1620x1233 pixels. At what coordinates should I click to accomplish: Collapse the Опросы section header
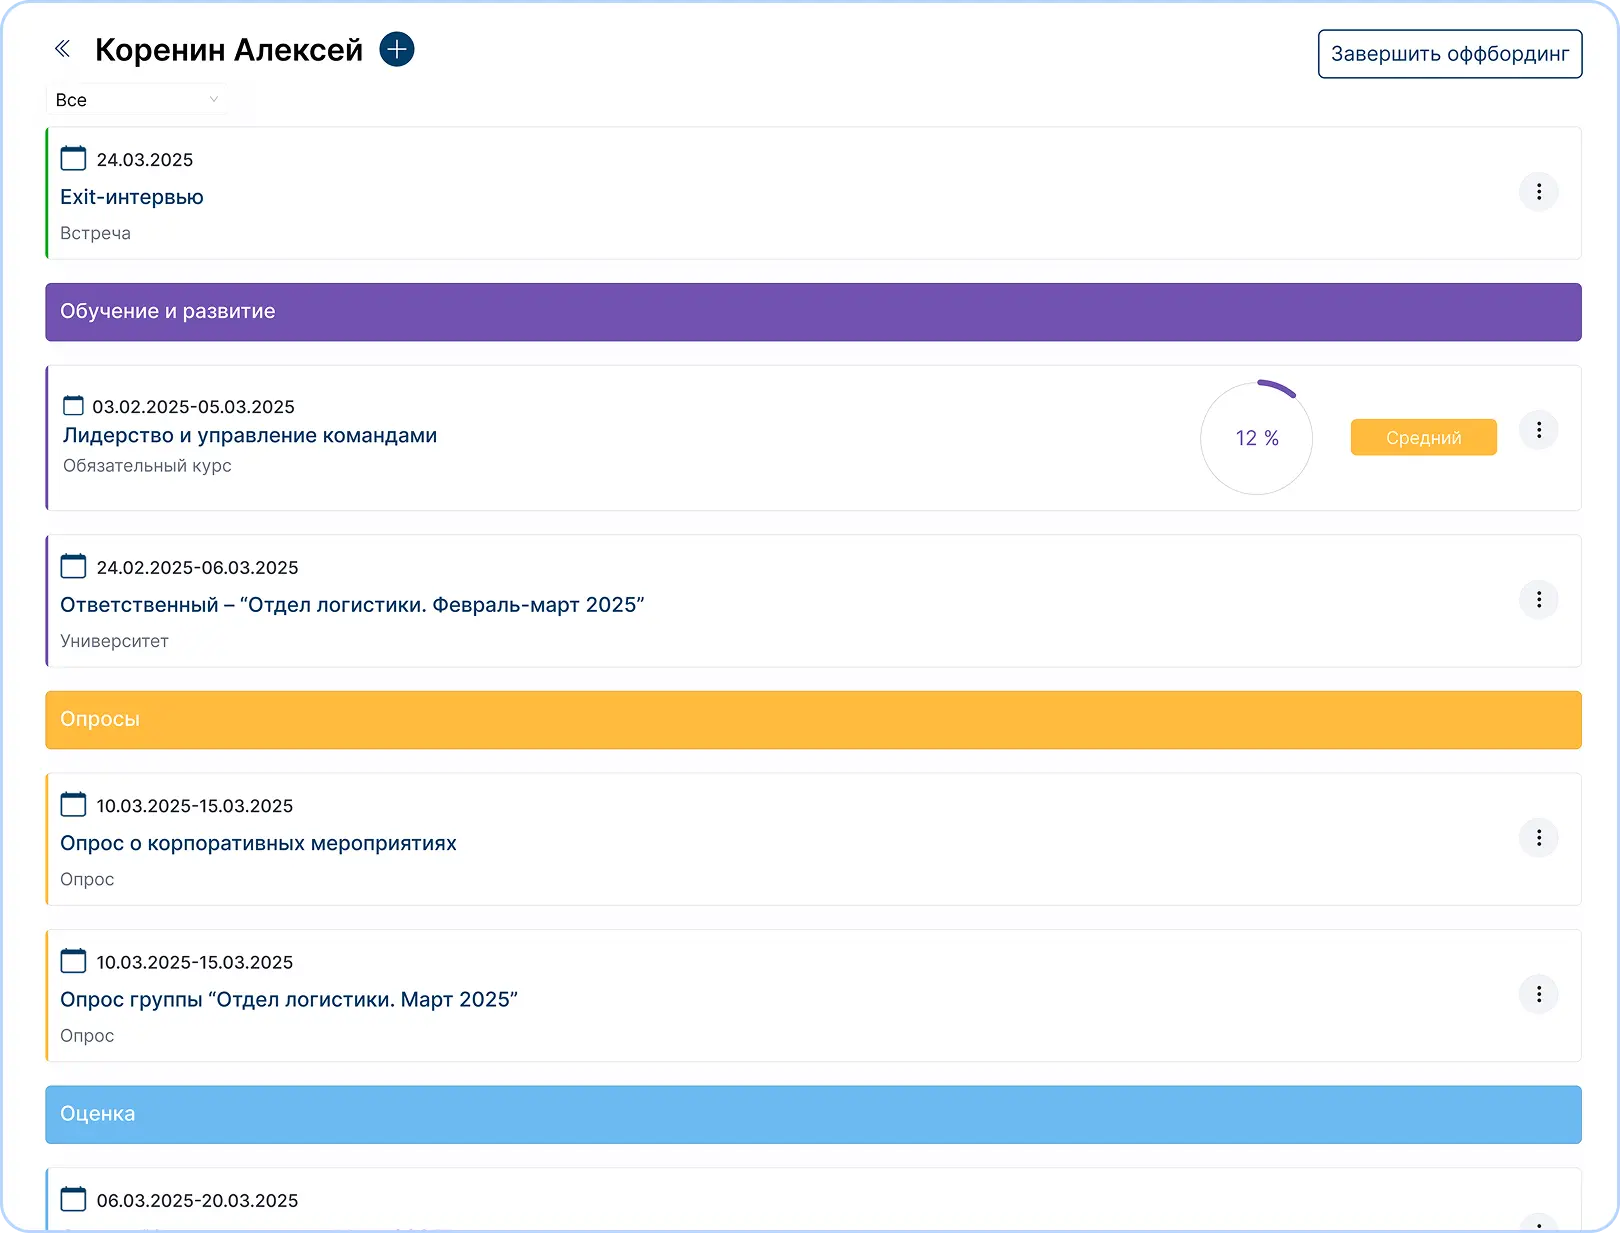(812, 720)
